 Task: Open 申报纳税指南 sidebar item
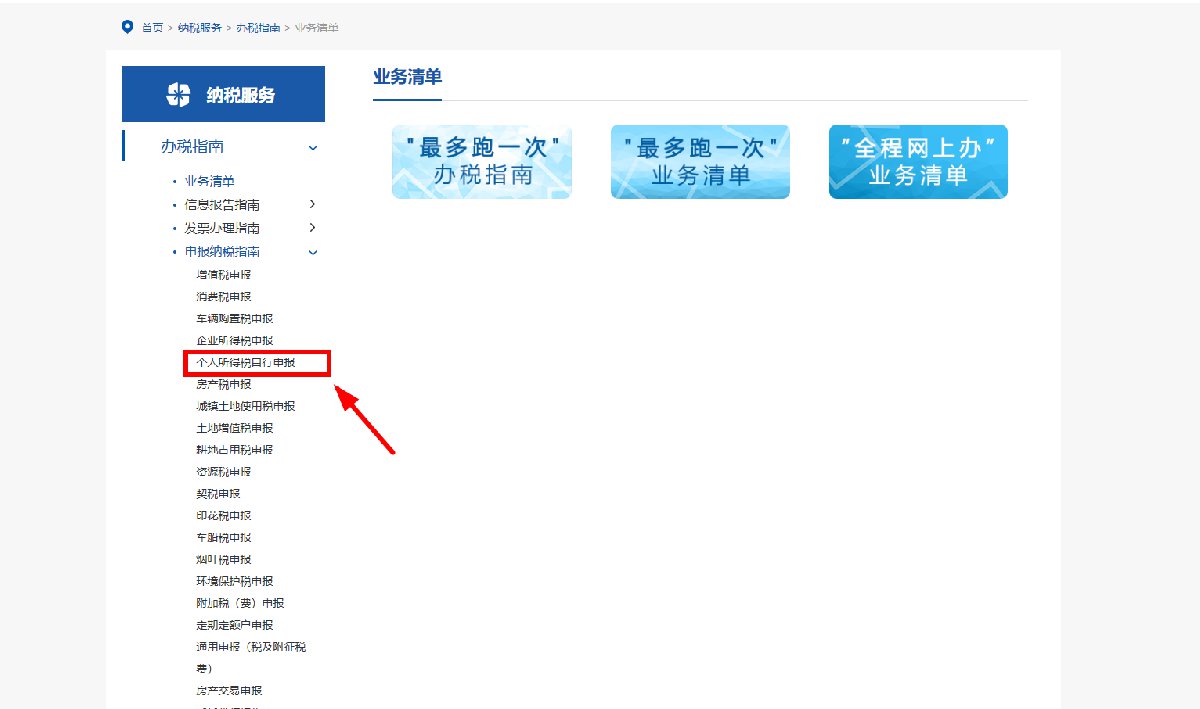point(222,252)
